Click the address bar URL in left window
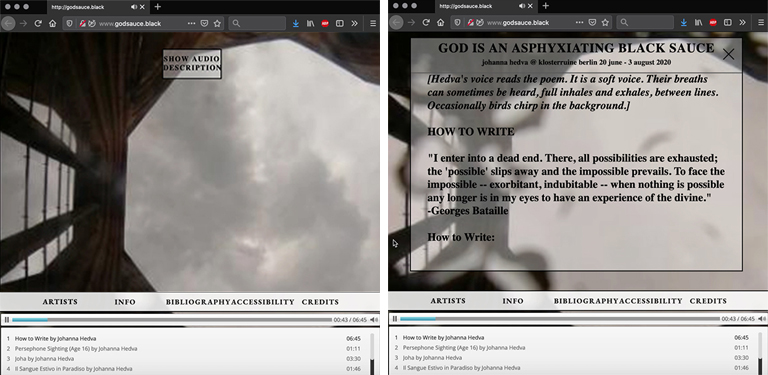This screenshot has width=768, height=375. click(129, 23)
